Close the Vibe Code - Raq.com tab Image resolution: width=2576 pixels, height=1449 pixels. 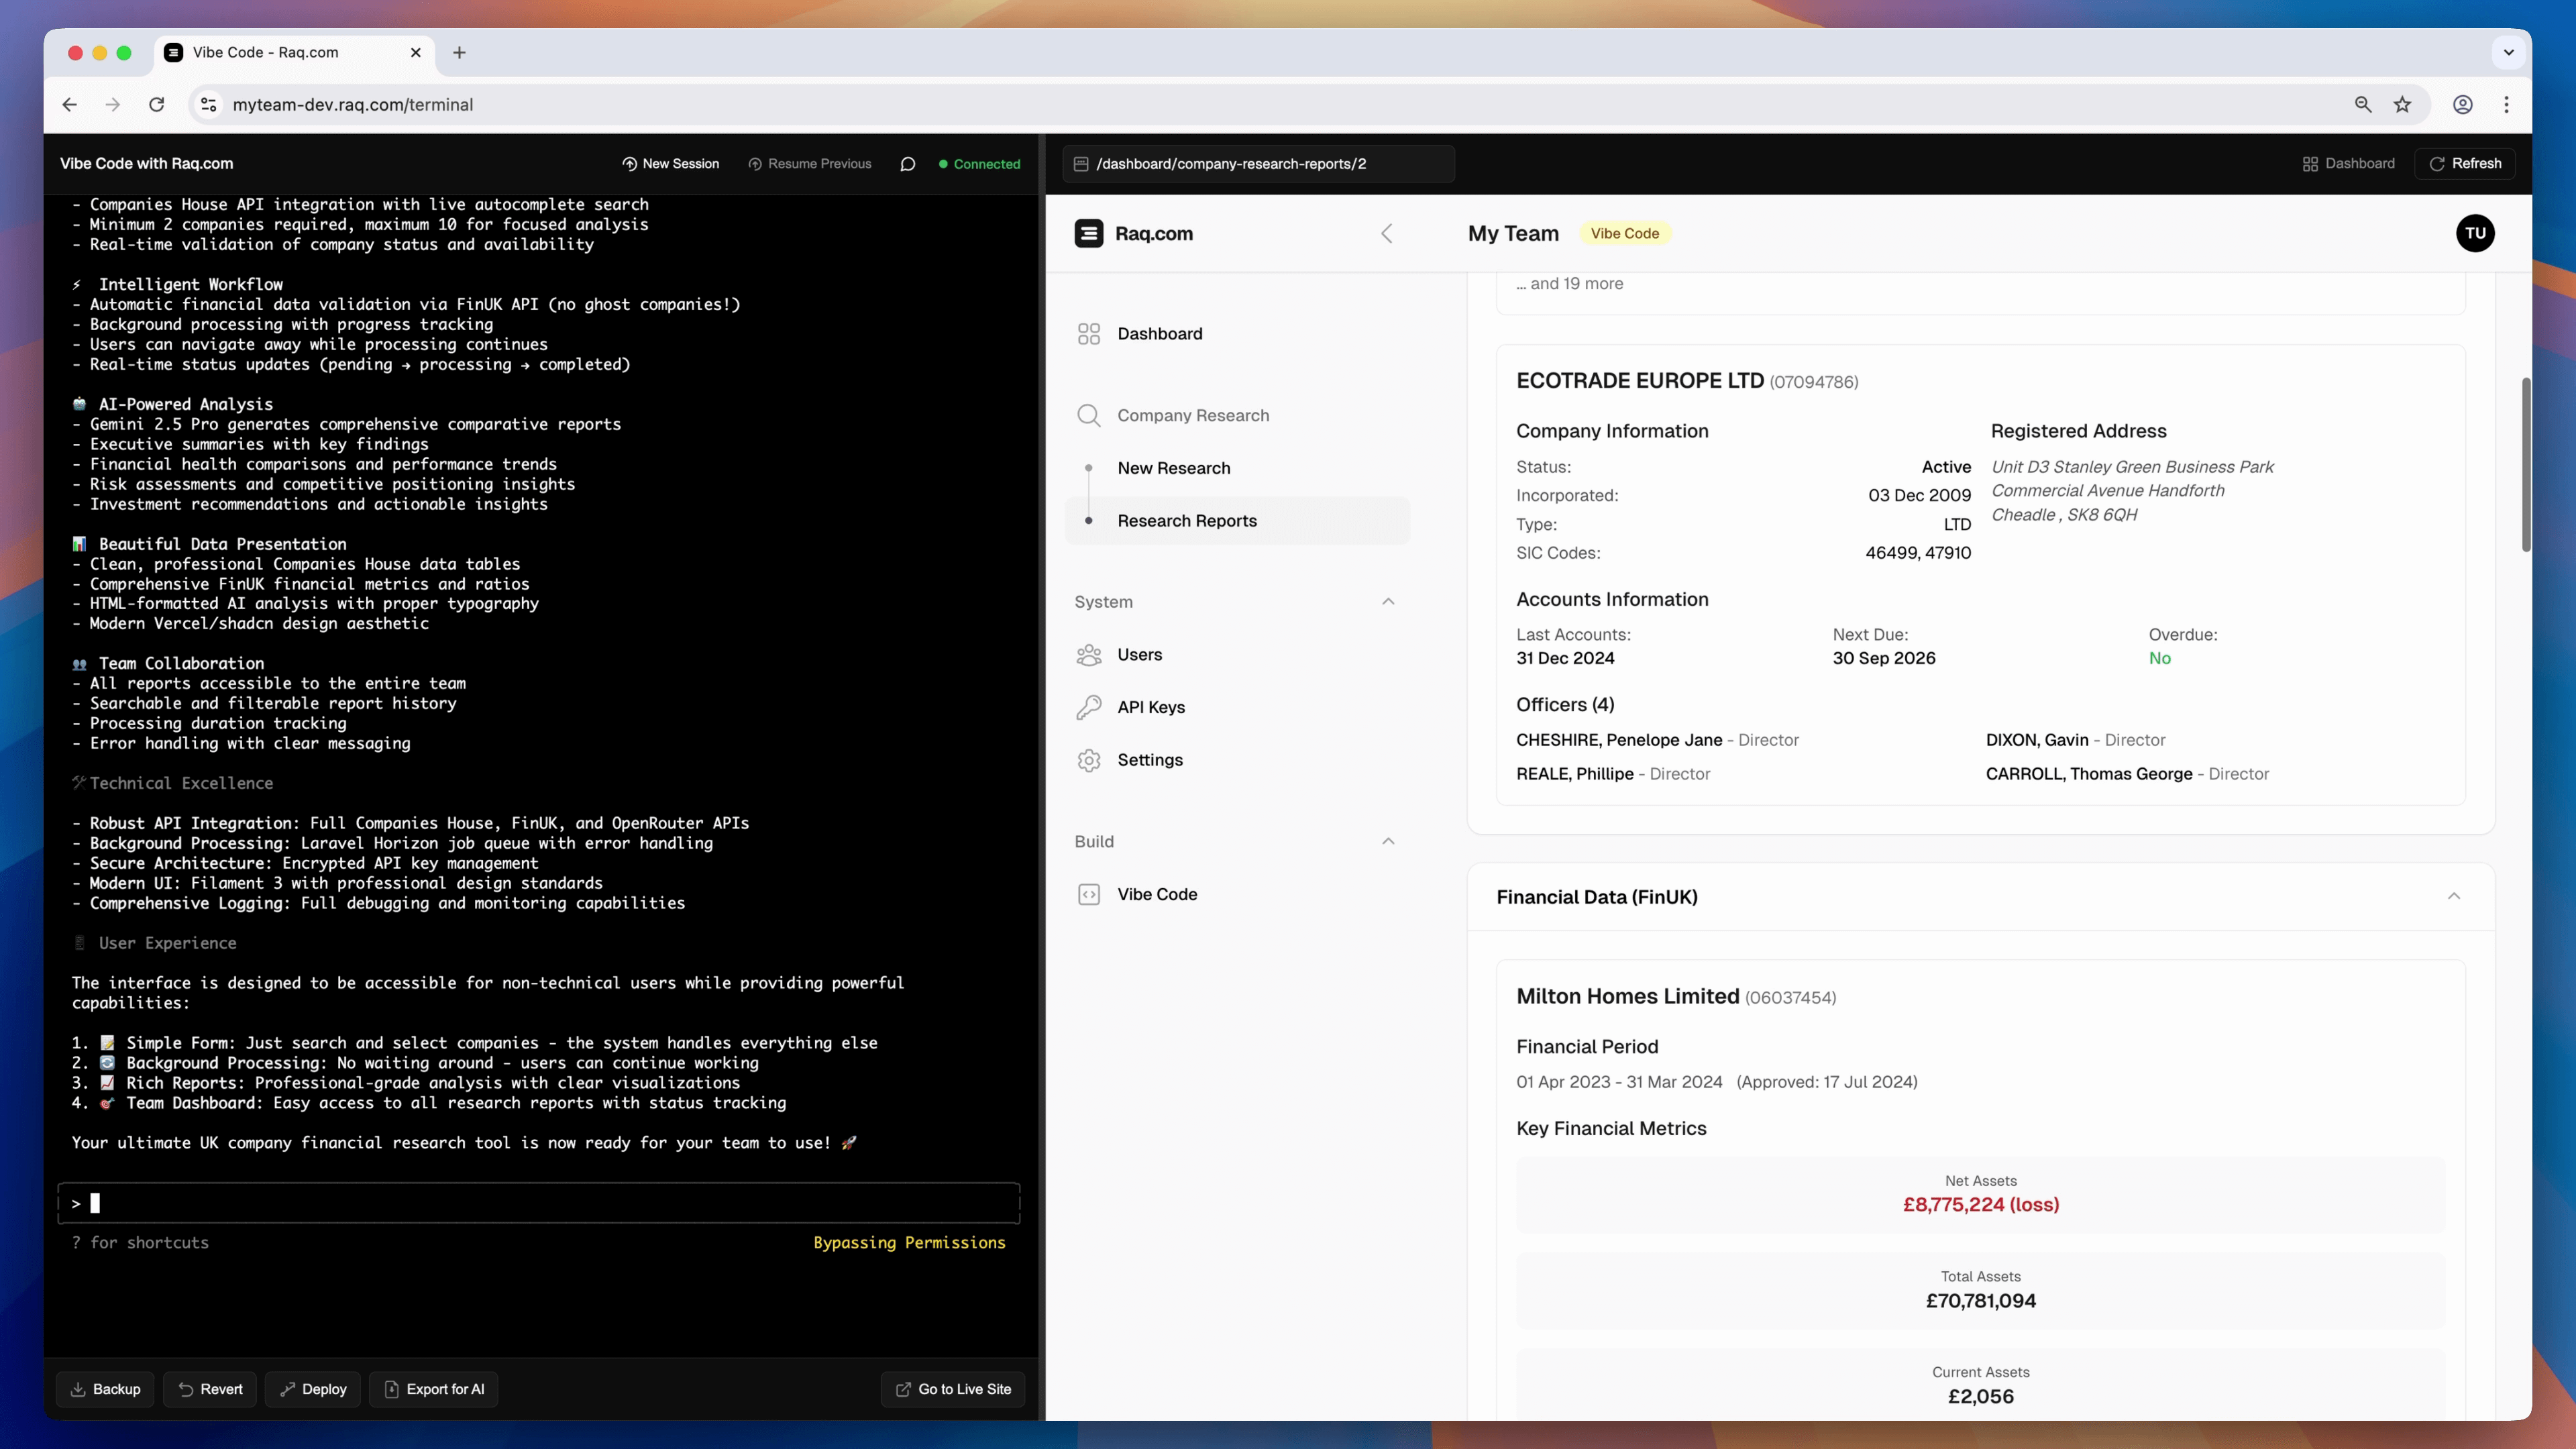416,52
